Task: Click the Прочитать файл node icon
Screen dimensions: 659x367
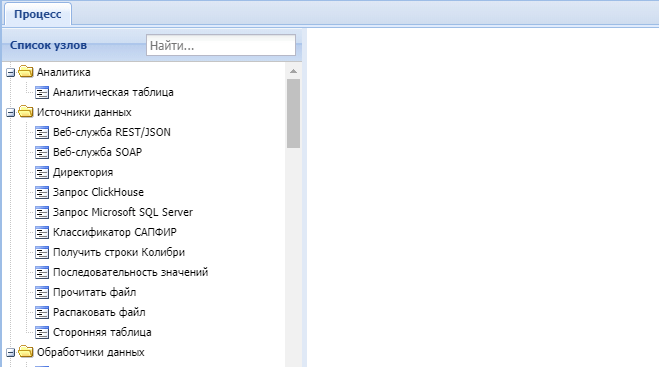Action: tap(42, 293)
